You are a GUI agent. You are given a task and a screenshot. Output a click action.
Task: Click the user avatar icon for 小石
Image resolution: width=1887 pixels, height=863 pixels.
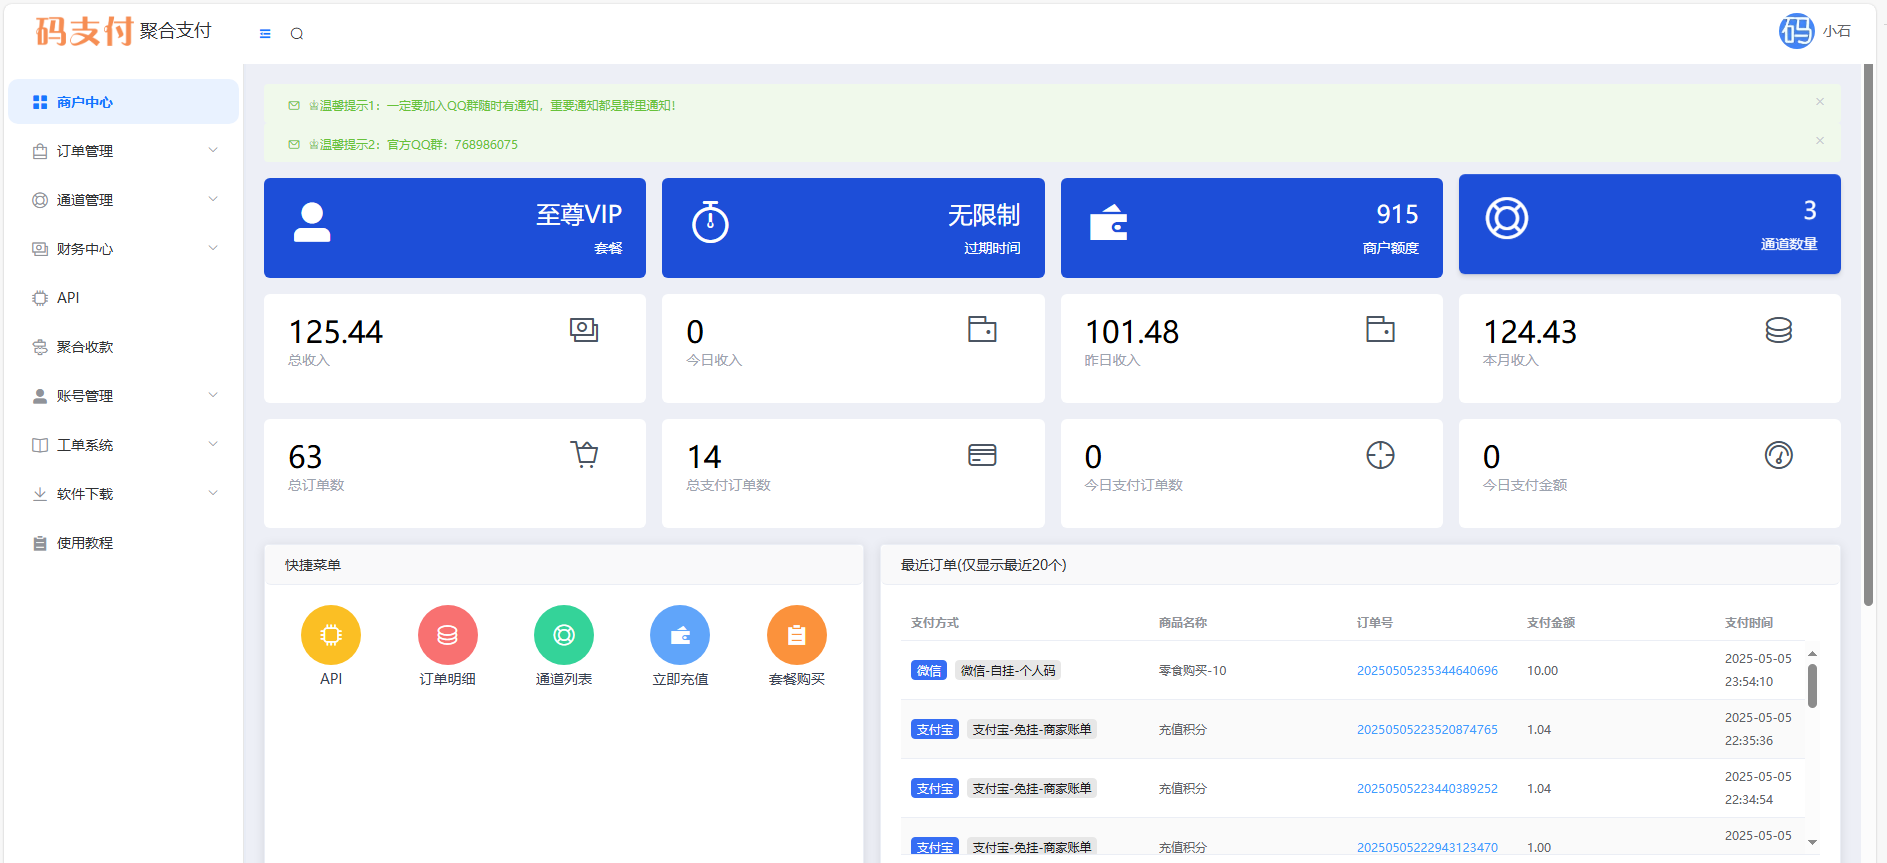click(1796, 31)
